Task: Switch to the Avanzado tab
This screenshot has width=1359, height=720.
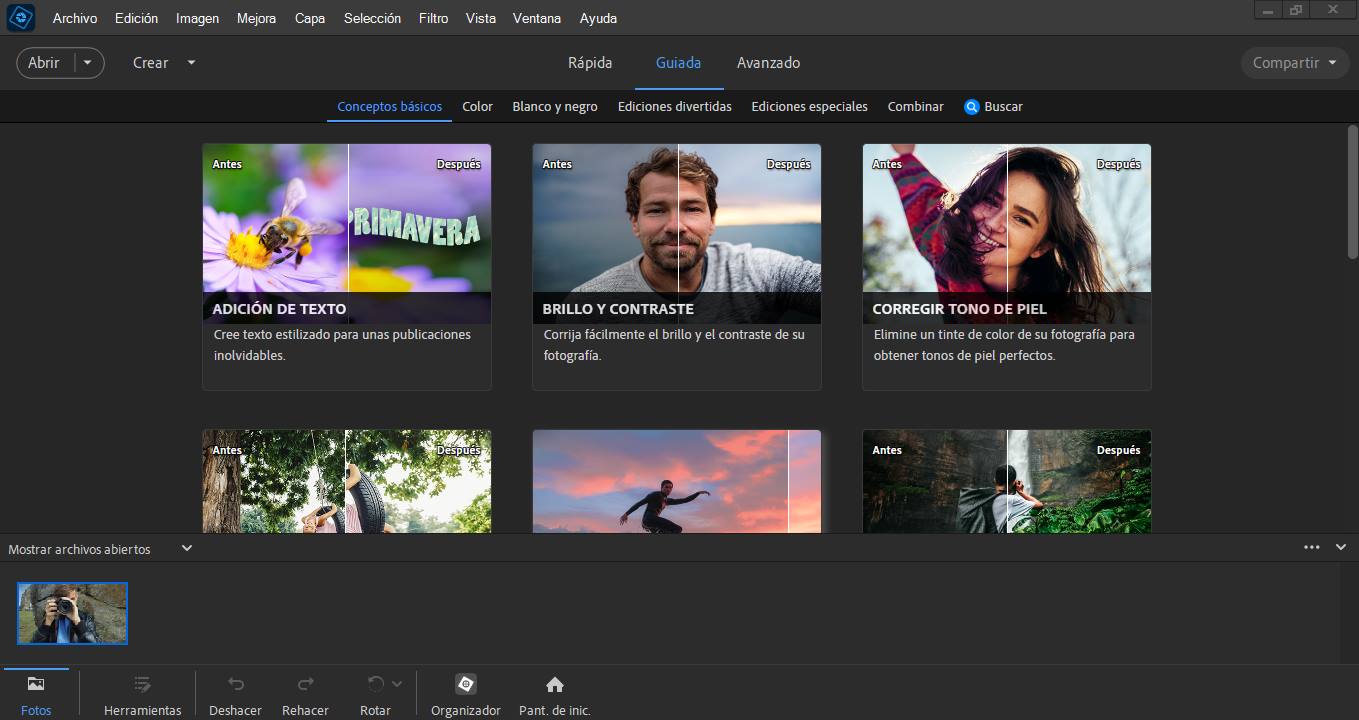Action: [768, 62]
